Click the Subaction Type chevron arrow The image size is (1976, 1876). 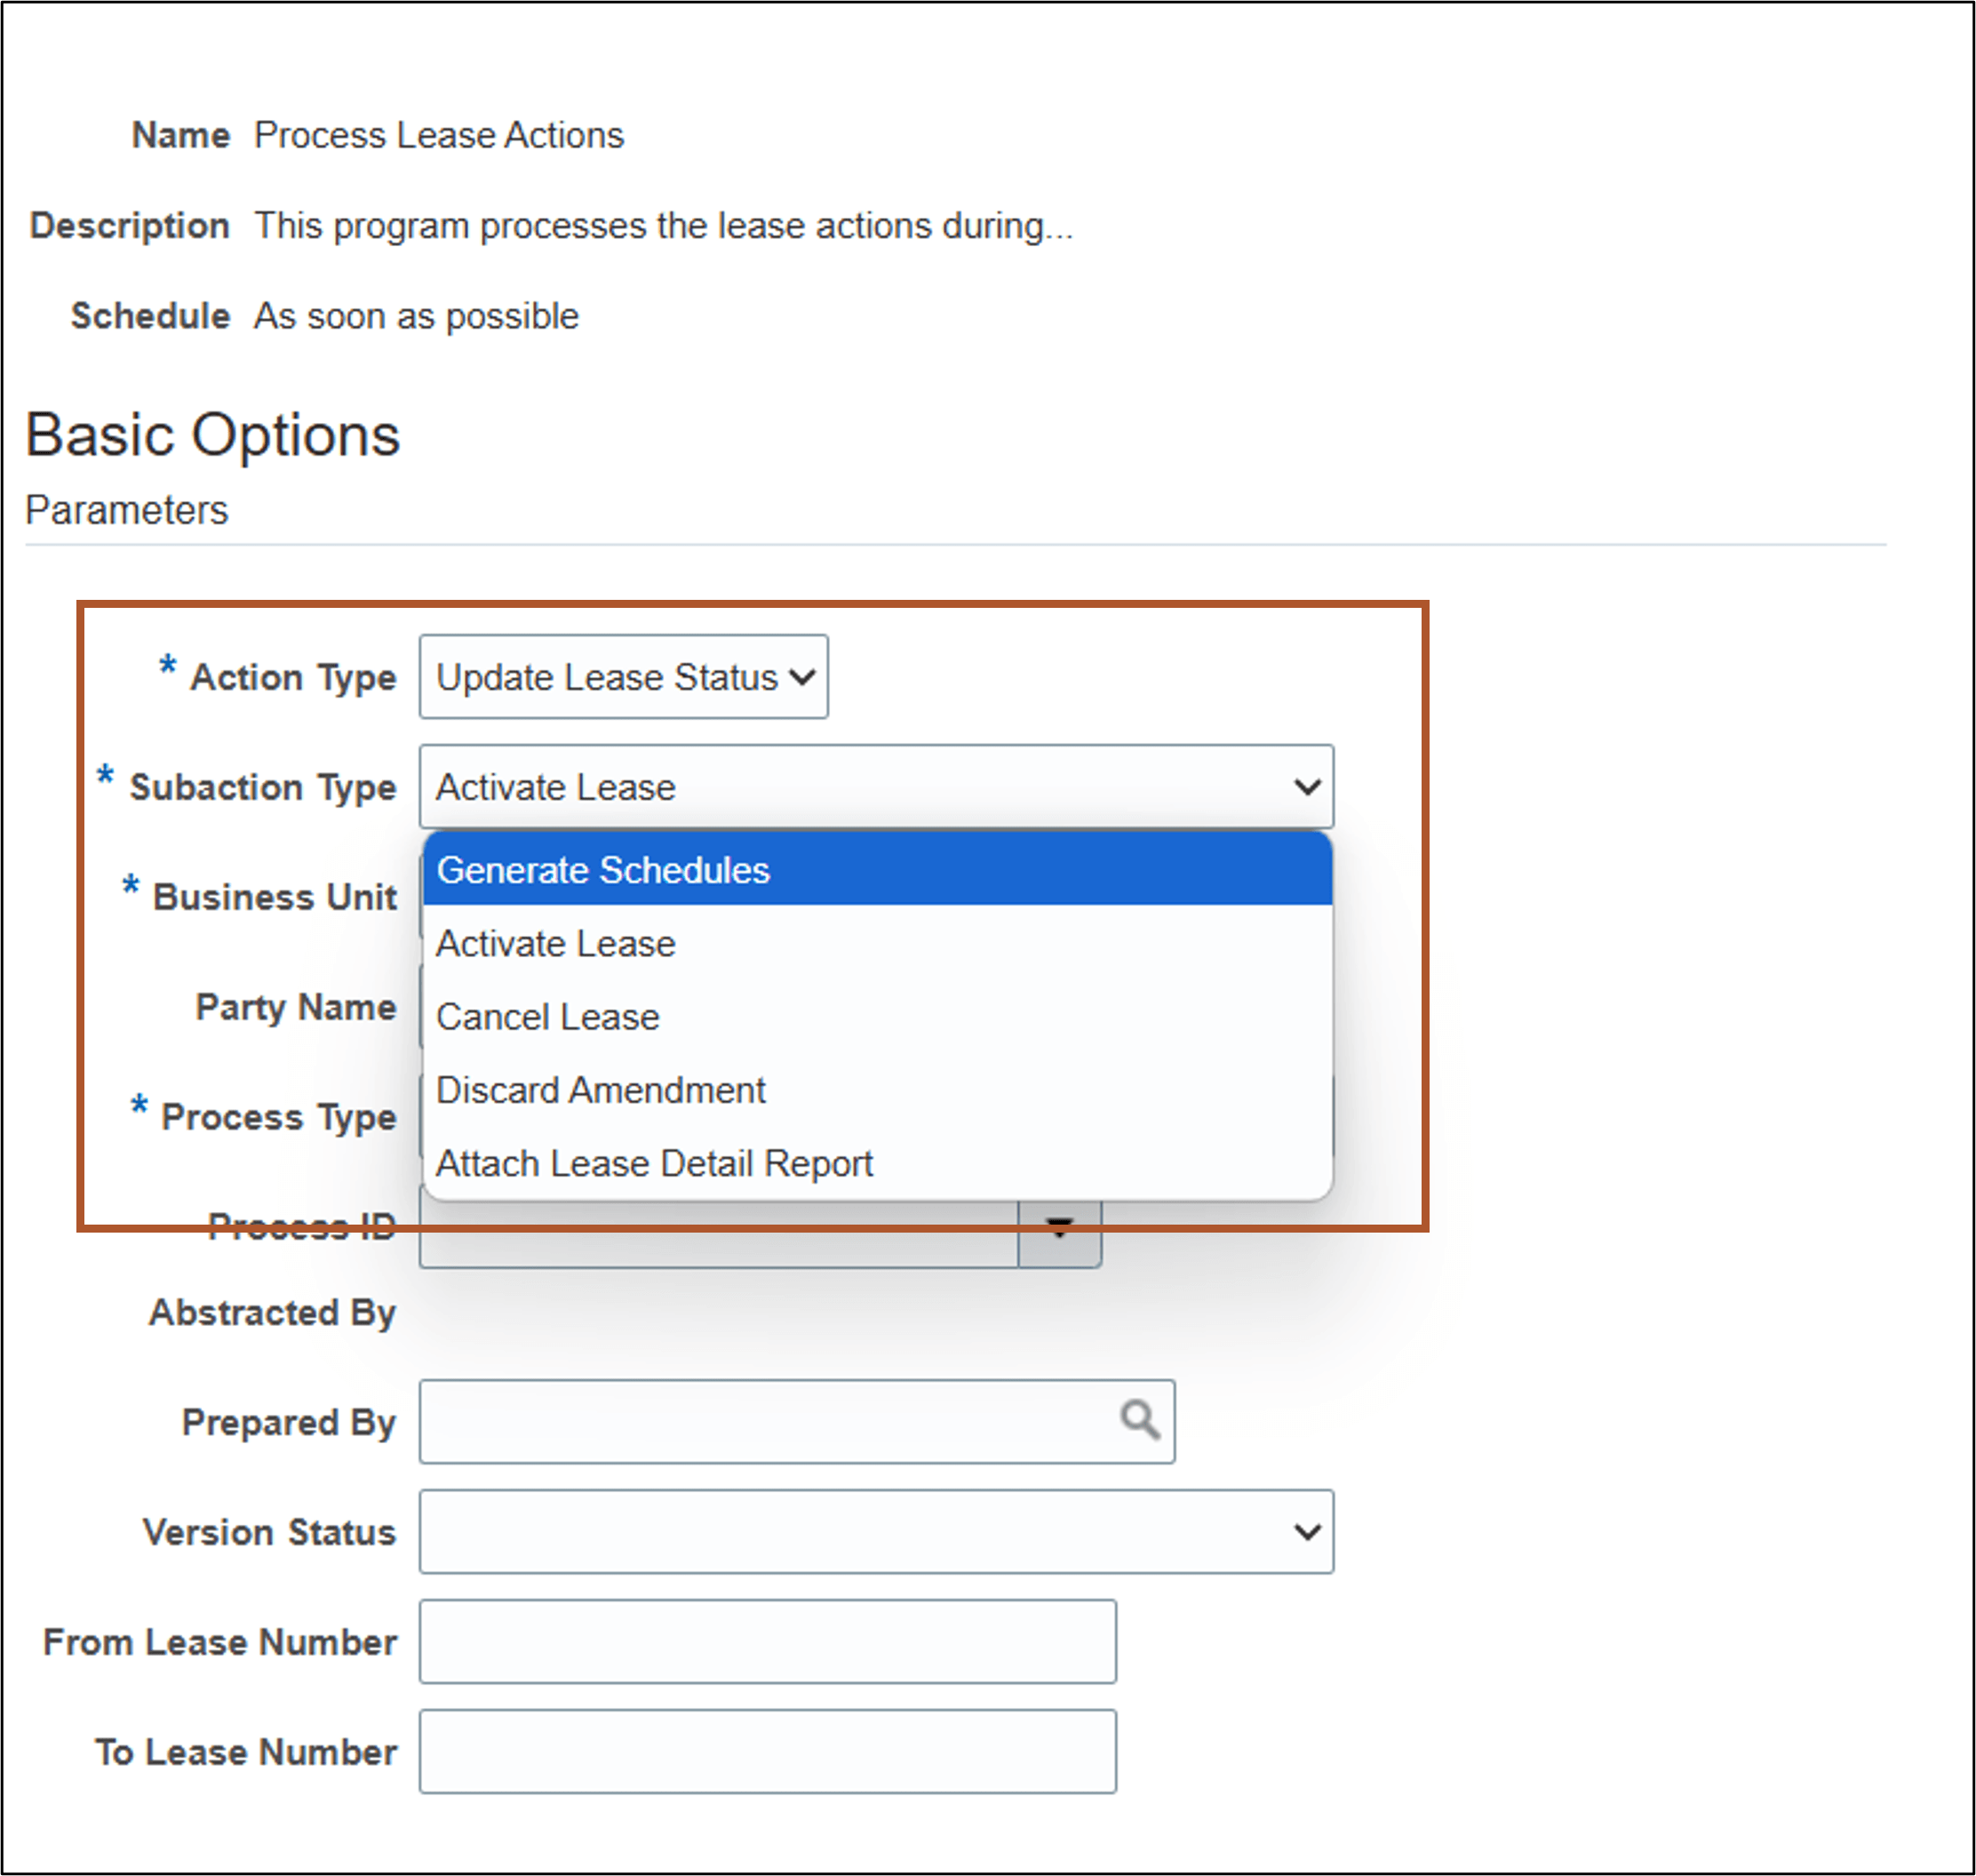[1307, 787]
